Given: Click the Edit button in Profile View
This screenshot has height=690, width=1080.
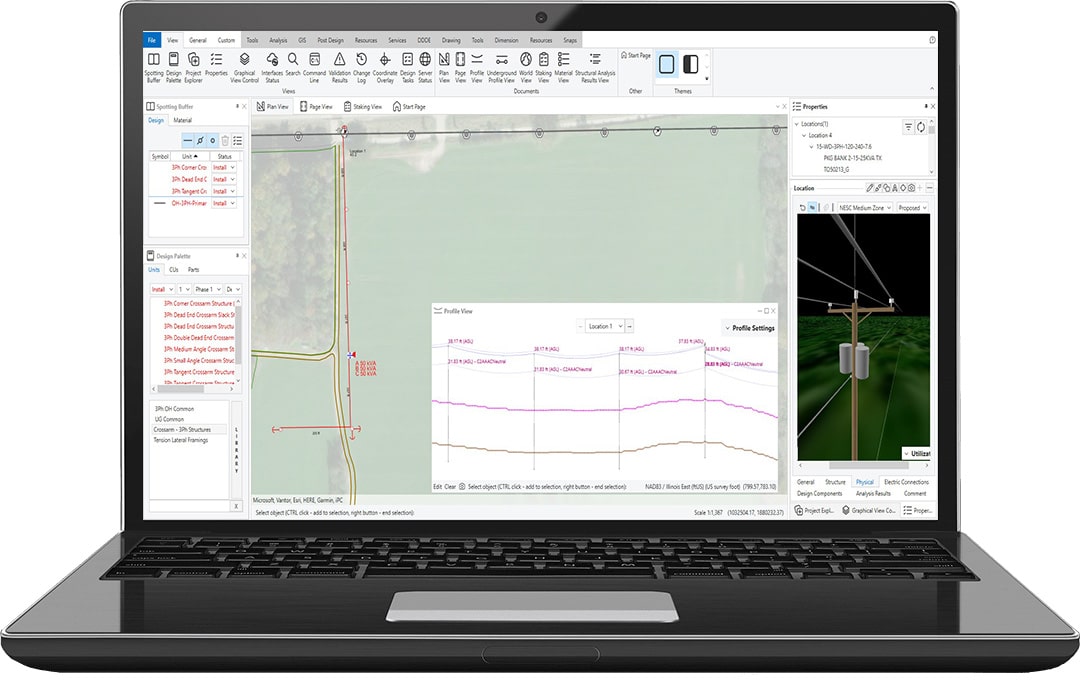Looking at the screenshot, I should click(x=437, y=487).
